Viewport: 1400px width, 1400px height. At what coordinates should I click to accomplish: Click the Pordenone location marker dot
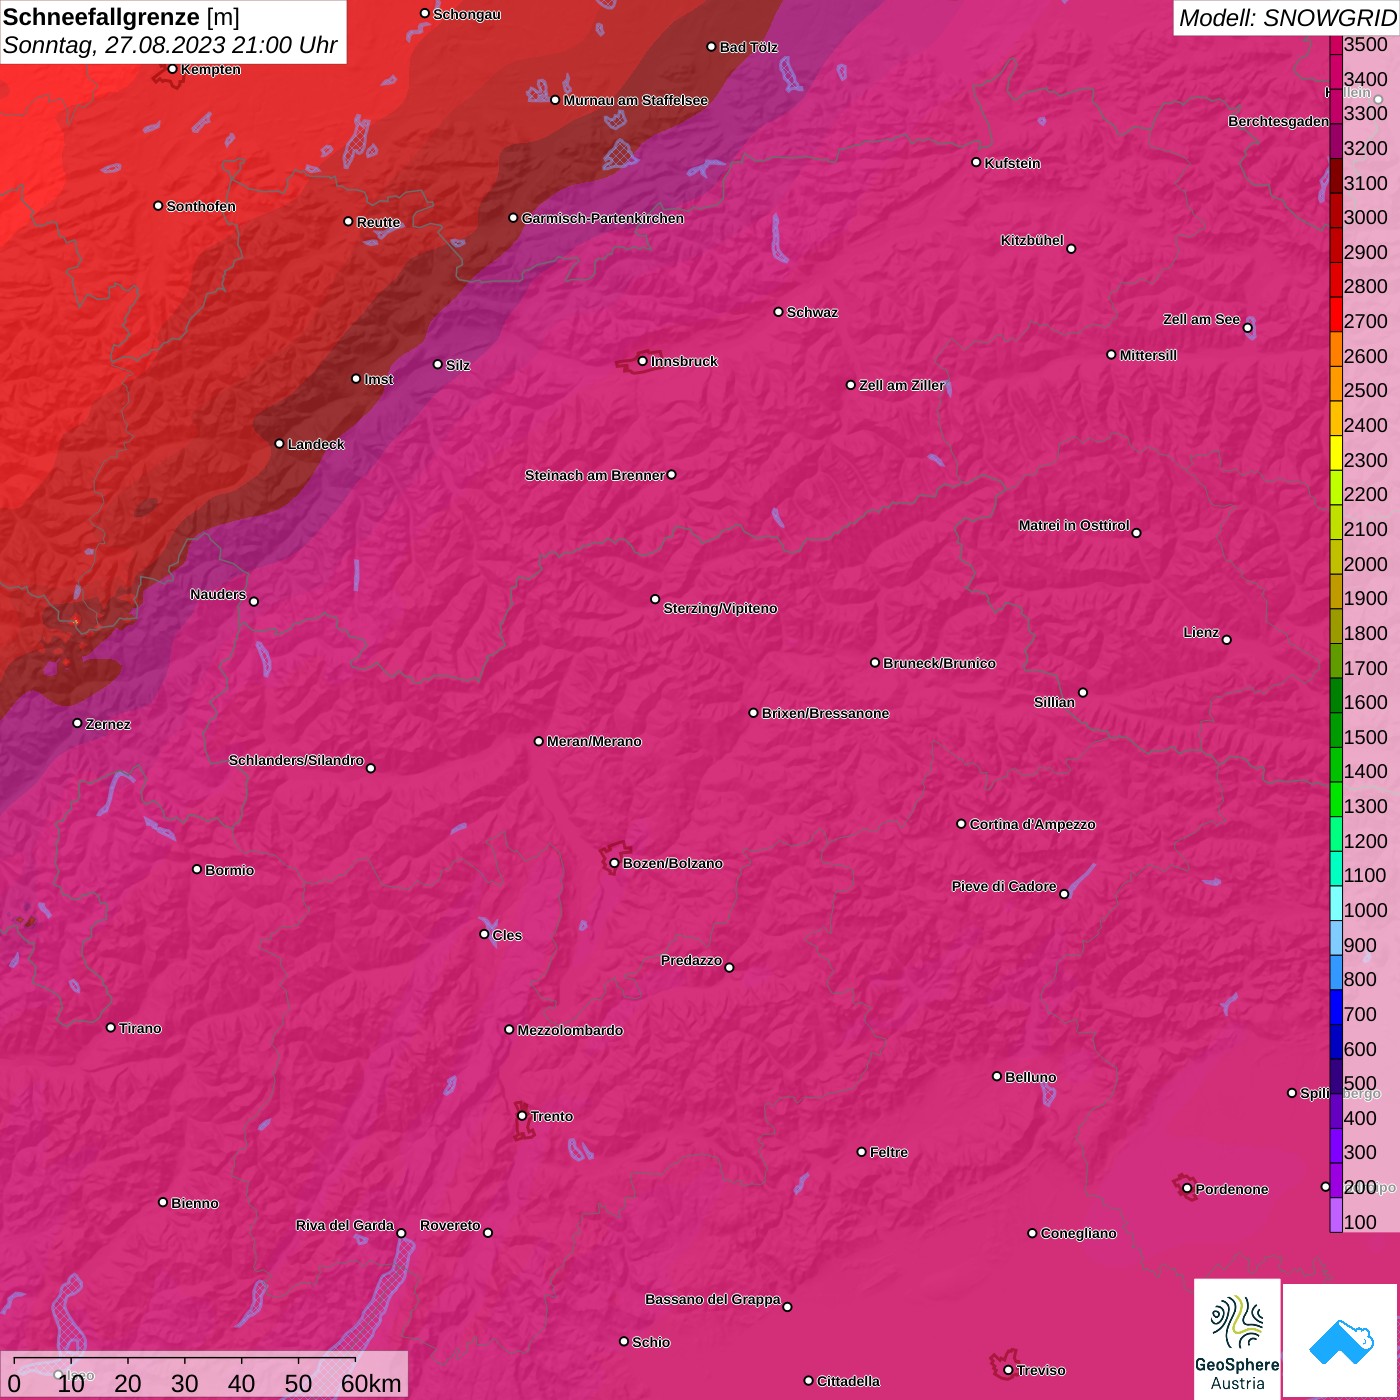pos(1187,1188)
